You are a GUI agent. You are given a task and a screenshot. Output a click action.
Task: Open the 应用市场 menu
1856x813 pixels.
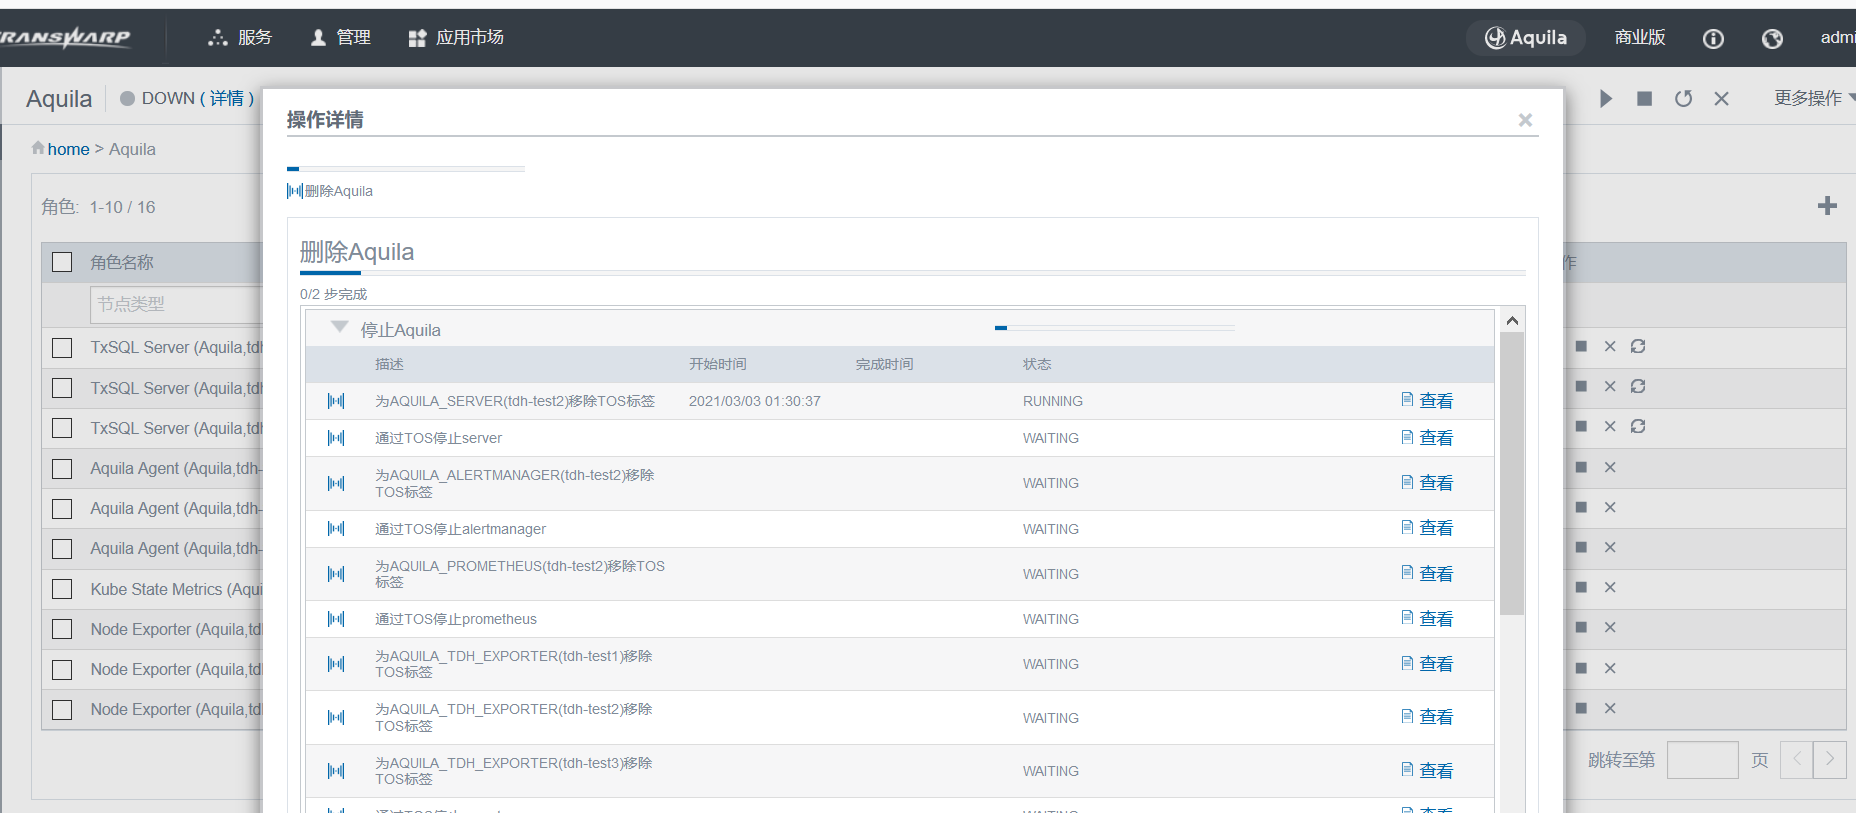click(x=456, y=38)
